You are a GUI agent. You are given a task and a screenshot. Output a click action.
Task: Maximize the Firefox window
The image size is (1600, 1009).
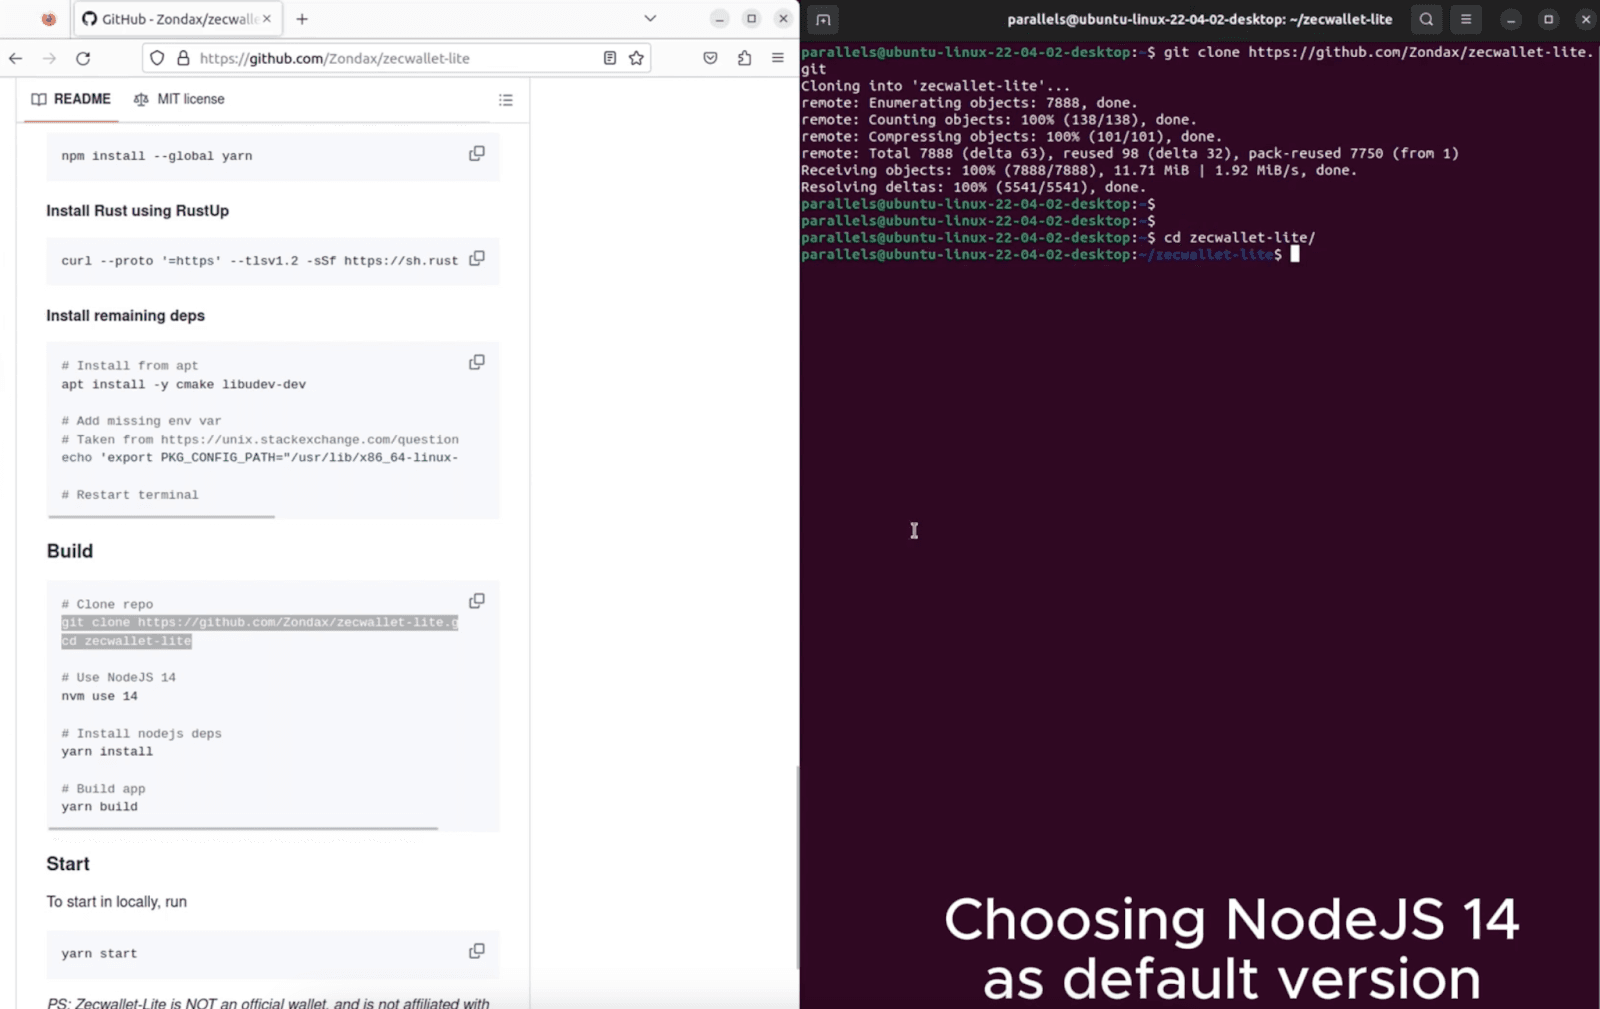click(751, 19)
